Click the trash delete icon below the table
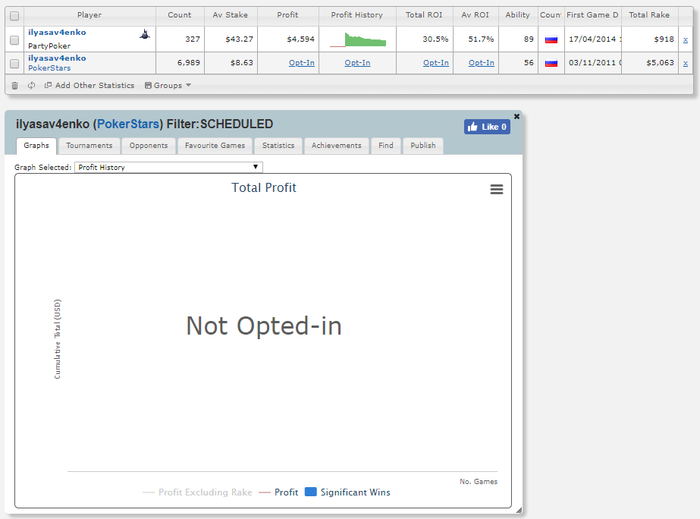 pyautogui.click(x=15, y=85)
